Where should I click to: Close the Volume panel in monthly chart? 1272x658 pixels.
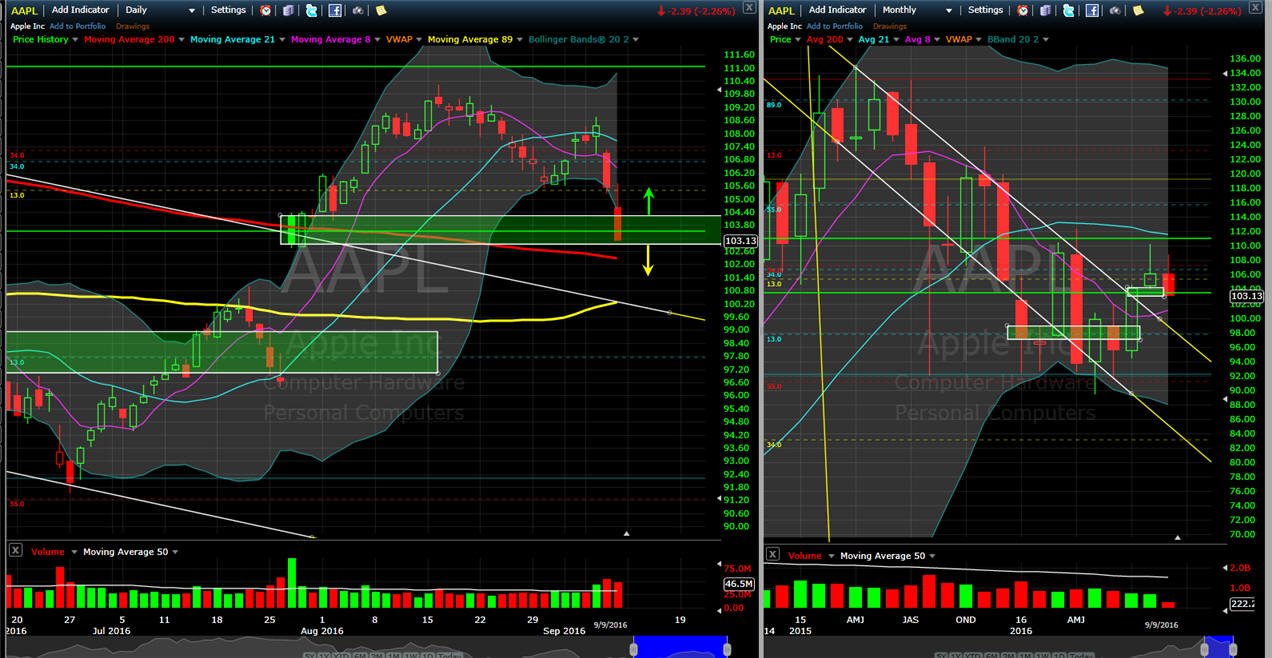point(772,555)
